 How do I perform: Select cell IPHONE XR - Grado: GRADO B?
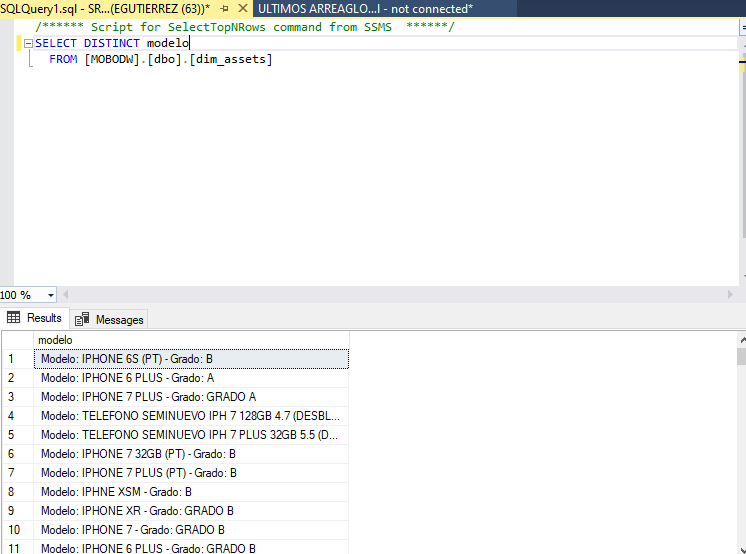click(191, 511)
